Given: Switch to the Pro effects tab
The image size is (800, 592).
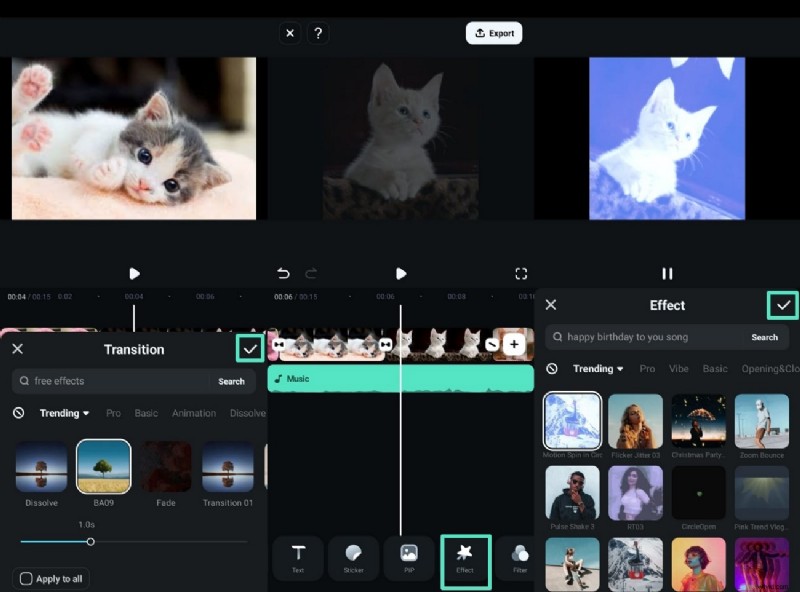Looking at the screenshot, I should (647, 368).
